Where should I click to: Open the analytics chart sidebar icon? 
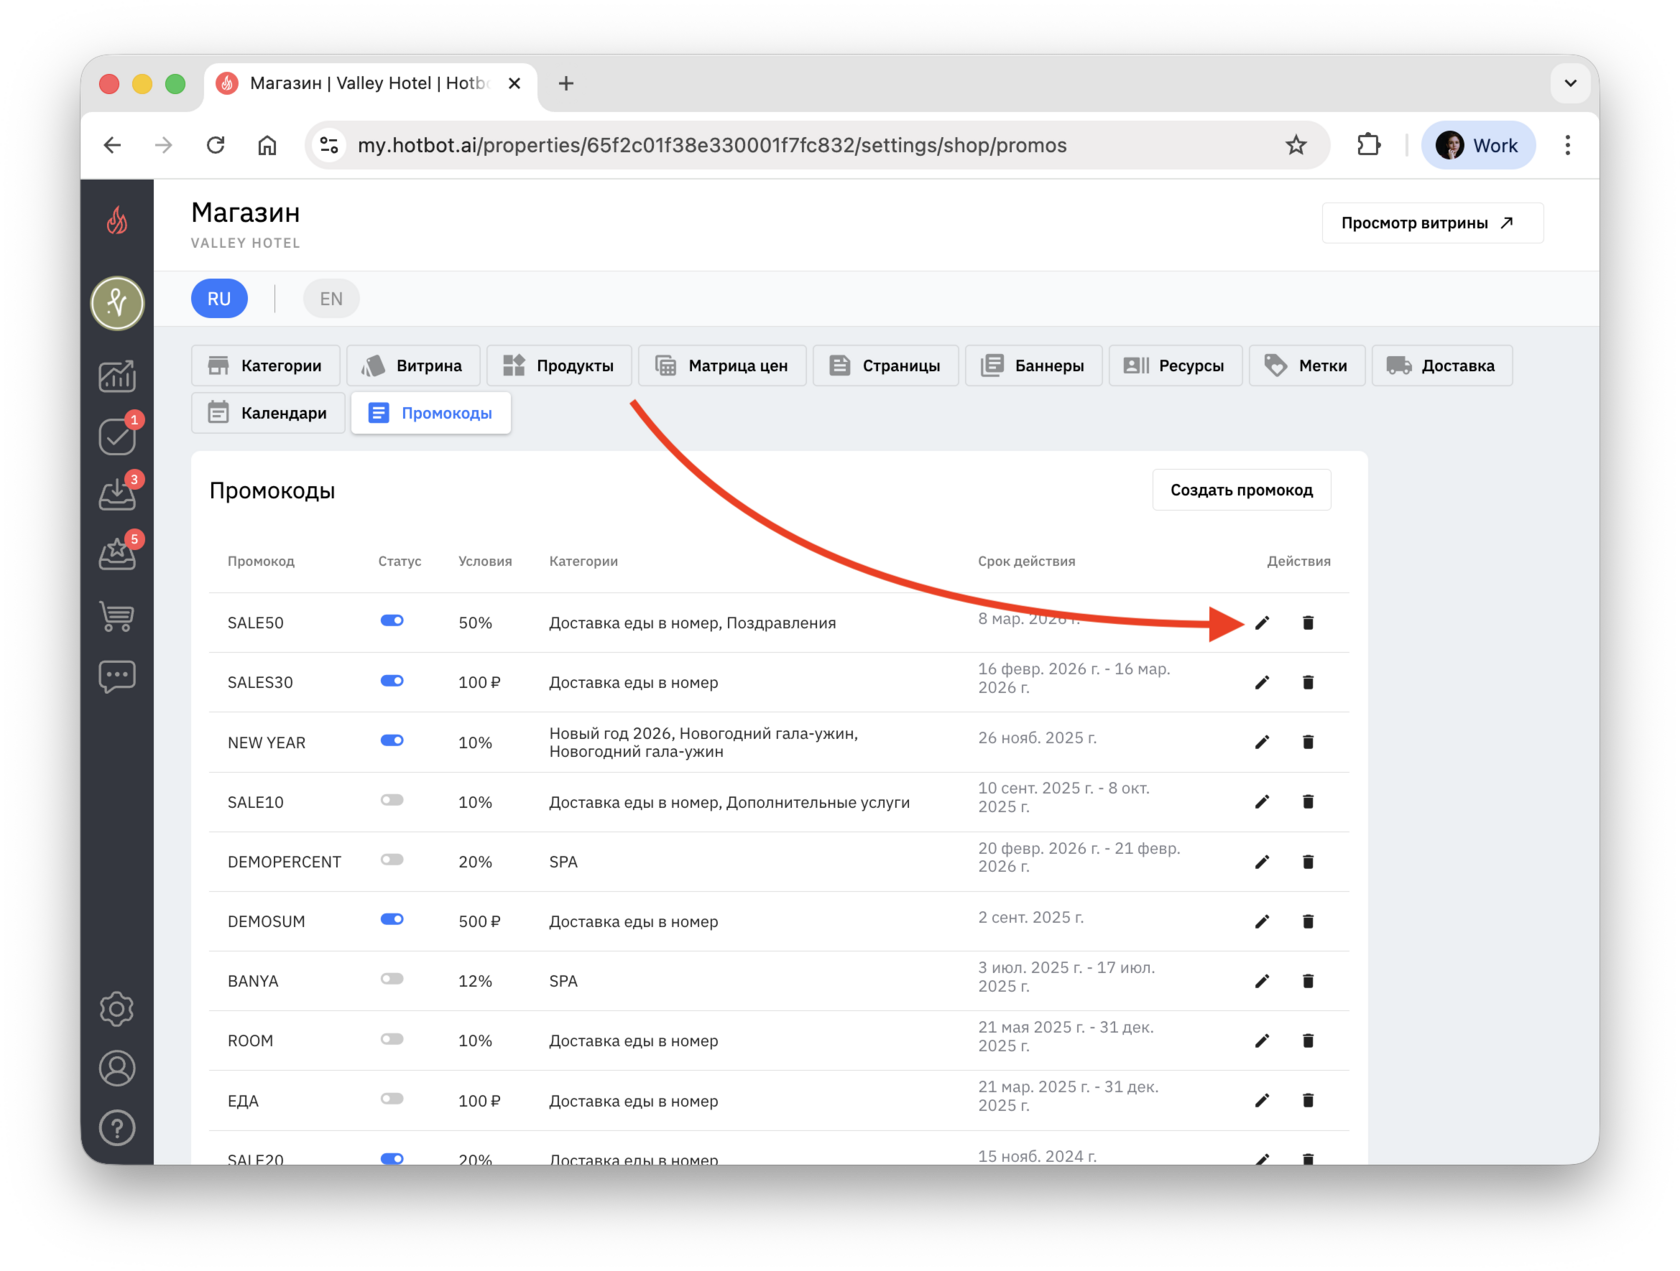click(x=117, y=376)
